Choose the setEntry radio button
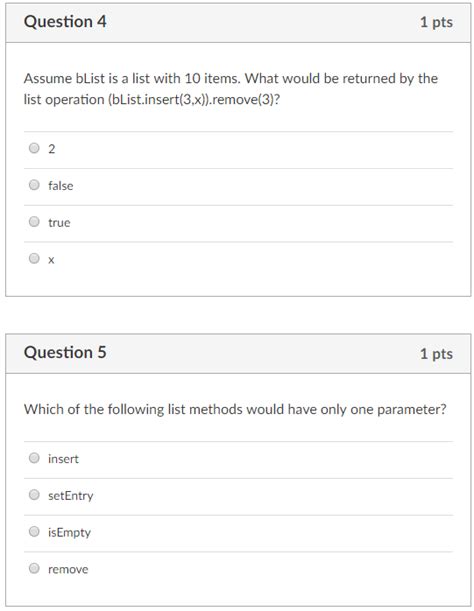This screenshot has width=474, height=611. coord(34,495)
